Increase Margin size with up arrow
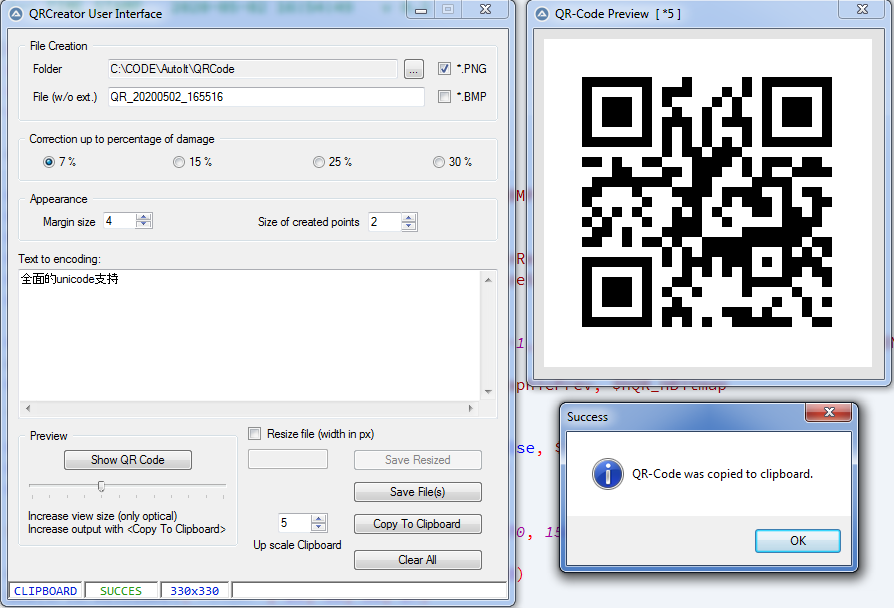This screenshot has height=608, width=894. click(x=143, y=217)
